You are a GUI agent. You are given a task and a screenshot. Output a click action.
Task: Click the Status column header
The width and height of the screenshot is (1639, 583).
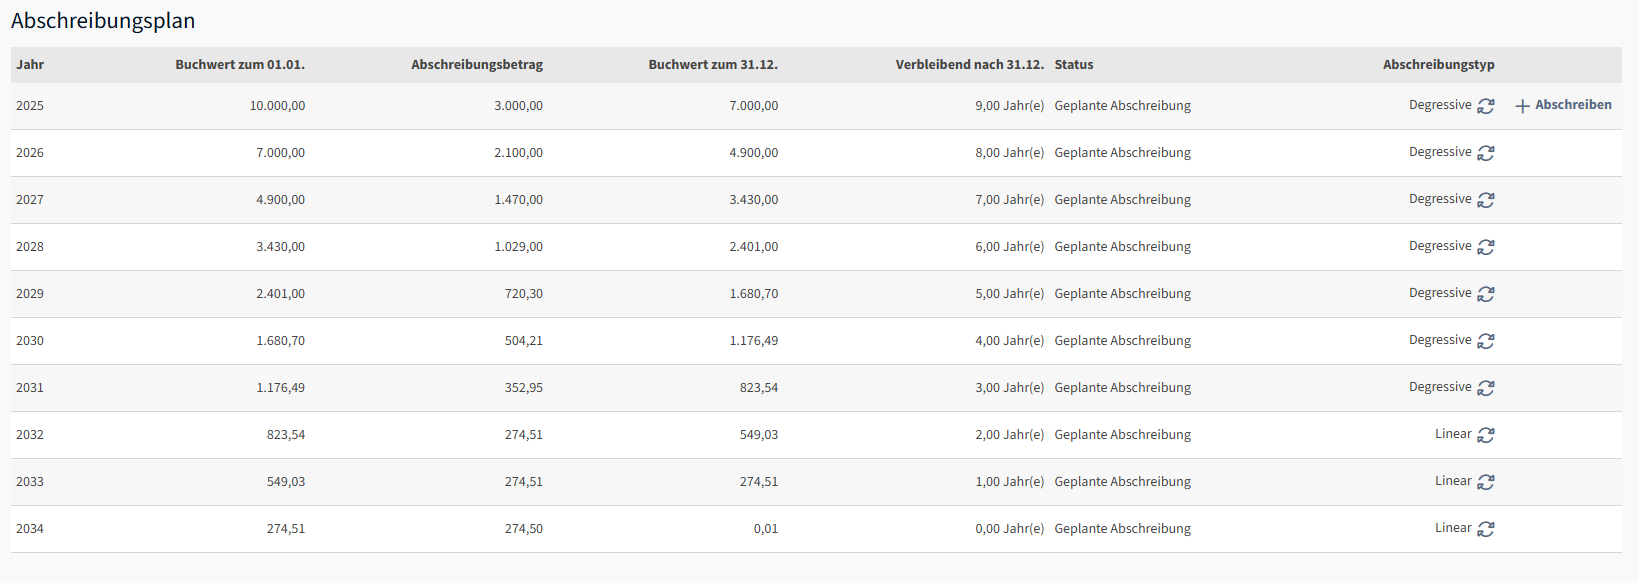[1074, 65]
